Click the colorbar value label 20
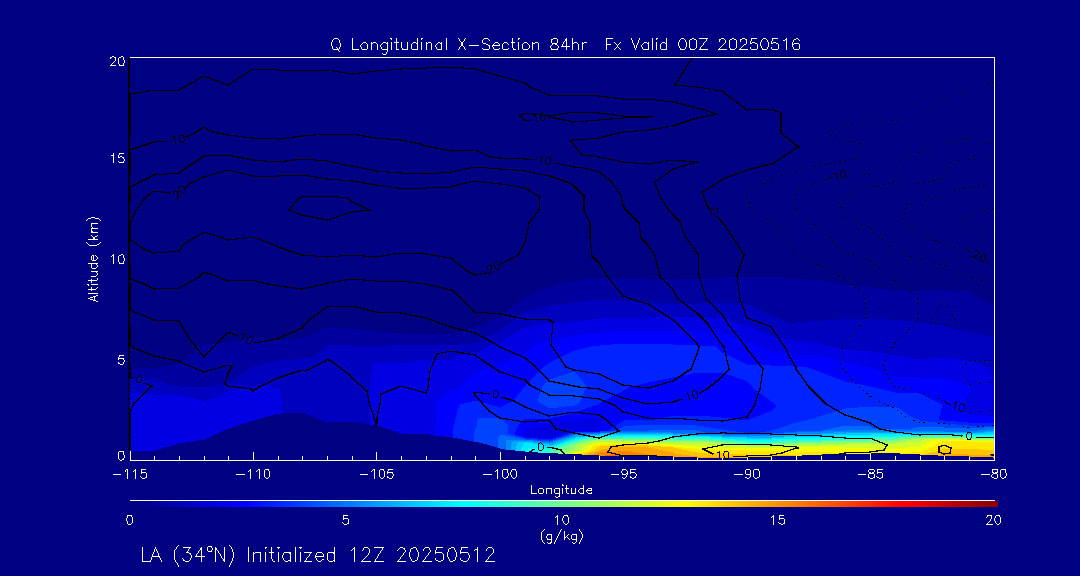 993,521
